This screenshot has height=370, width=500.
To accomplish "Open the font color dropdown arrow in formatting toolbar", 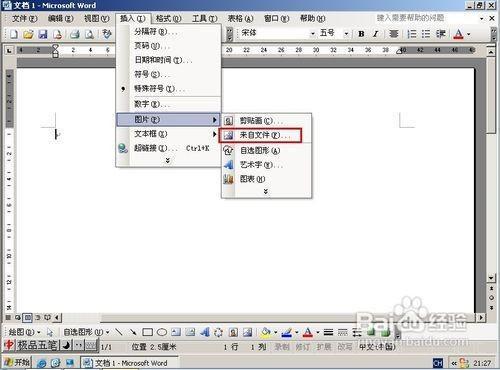I will pyautogui.click(x=469, y=34).
